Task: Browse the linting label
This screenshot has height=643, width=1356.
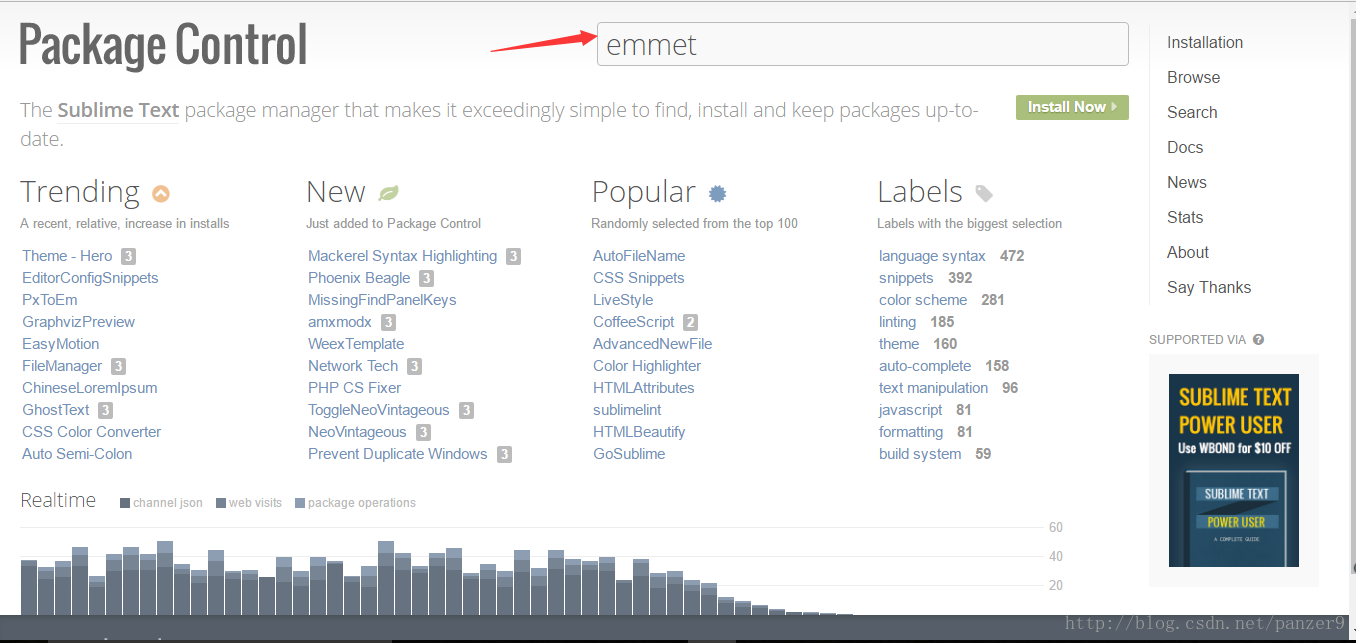Action: pyautogui.click(x=897, y=322)
